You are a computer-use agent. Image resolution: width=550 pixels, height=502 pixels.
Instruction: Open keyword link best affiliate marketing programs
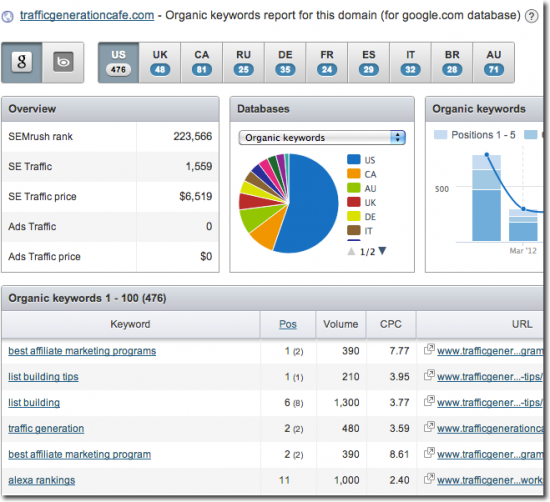pyautogui.click(x=82, y=351)
